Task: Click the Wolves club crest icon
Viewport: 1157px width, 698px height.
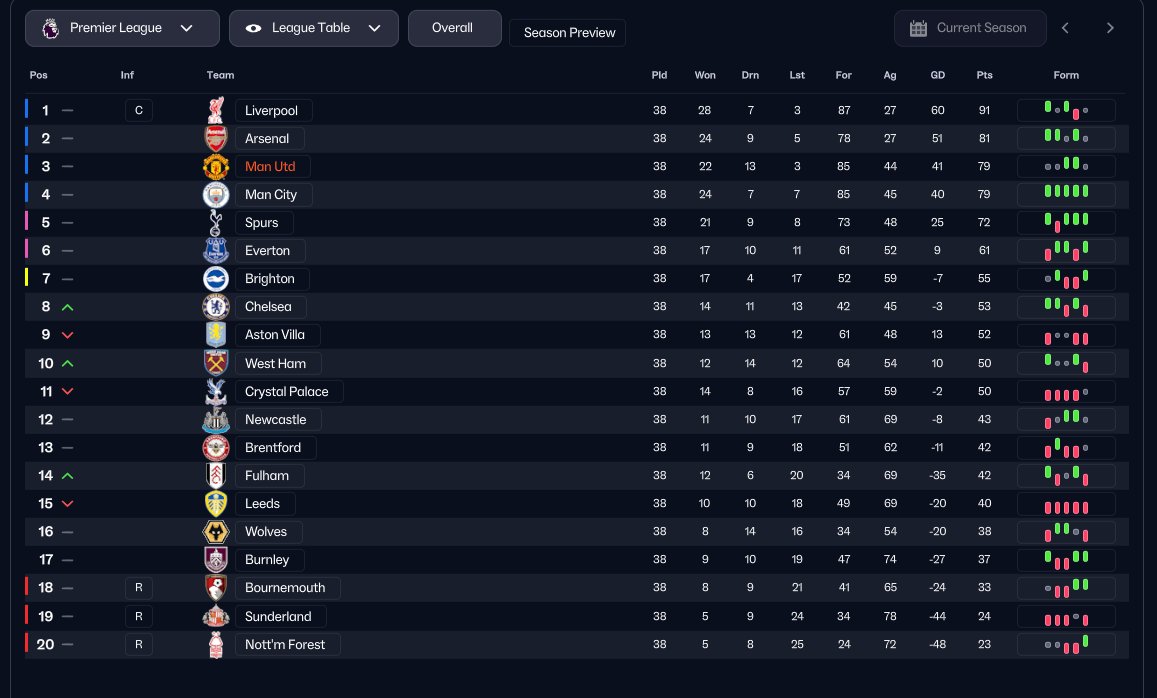Action: tap(216, 531)
